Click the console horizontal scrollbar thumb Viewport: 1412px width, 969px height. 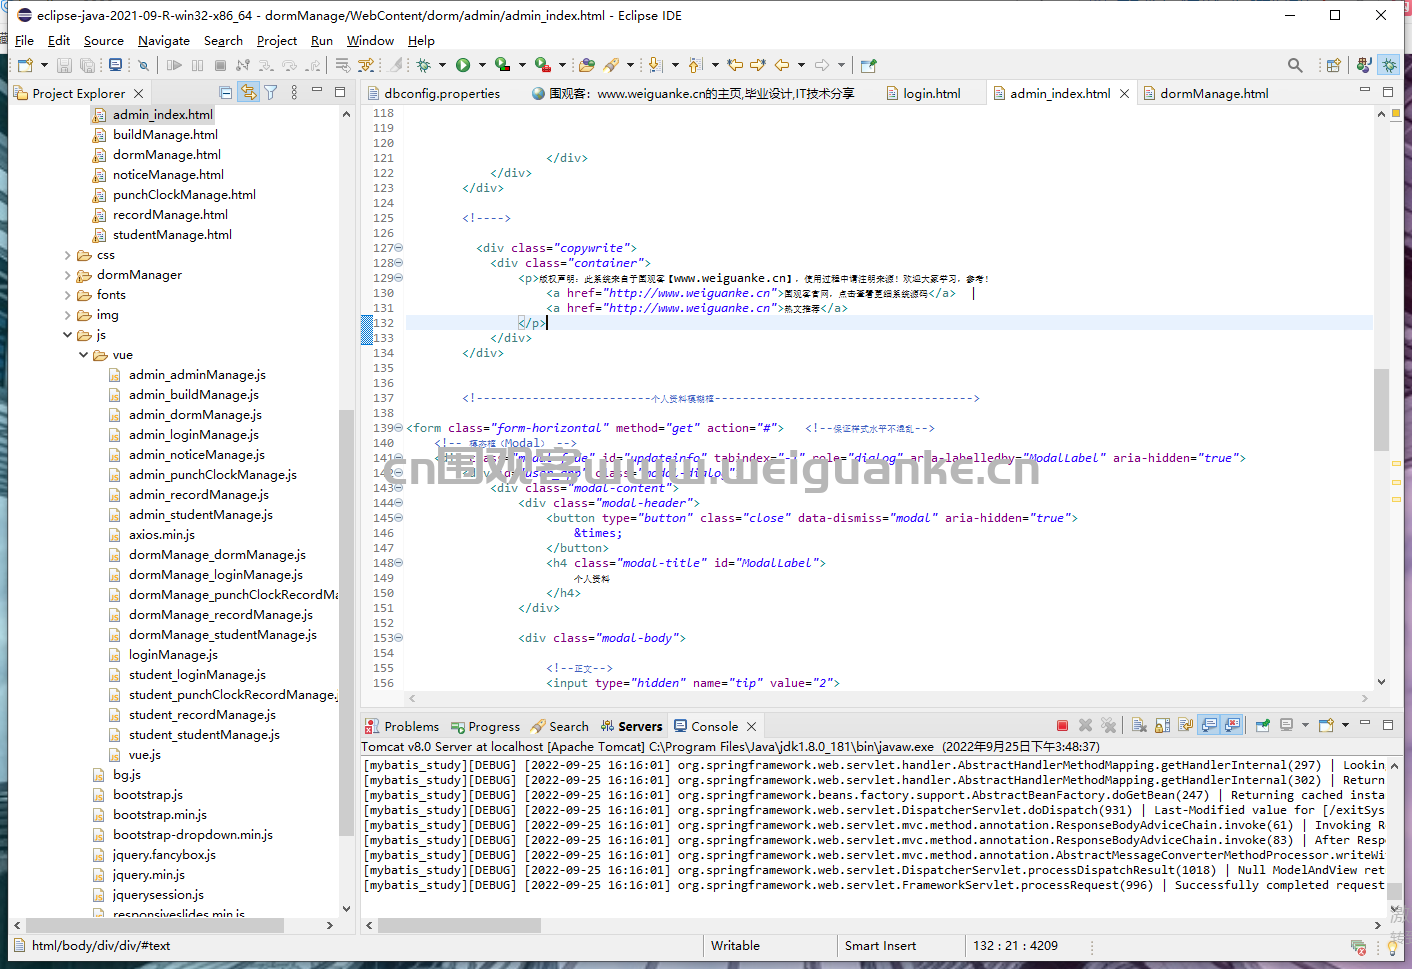[459, 925]
